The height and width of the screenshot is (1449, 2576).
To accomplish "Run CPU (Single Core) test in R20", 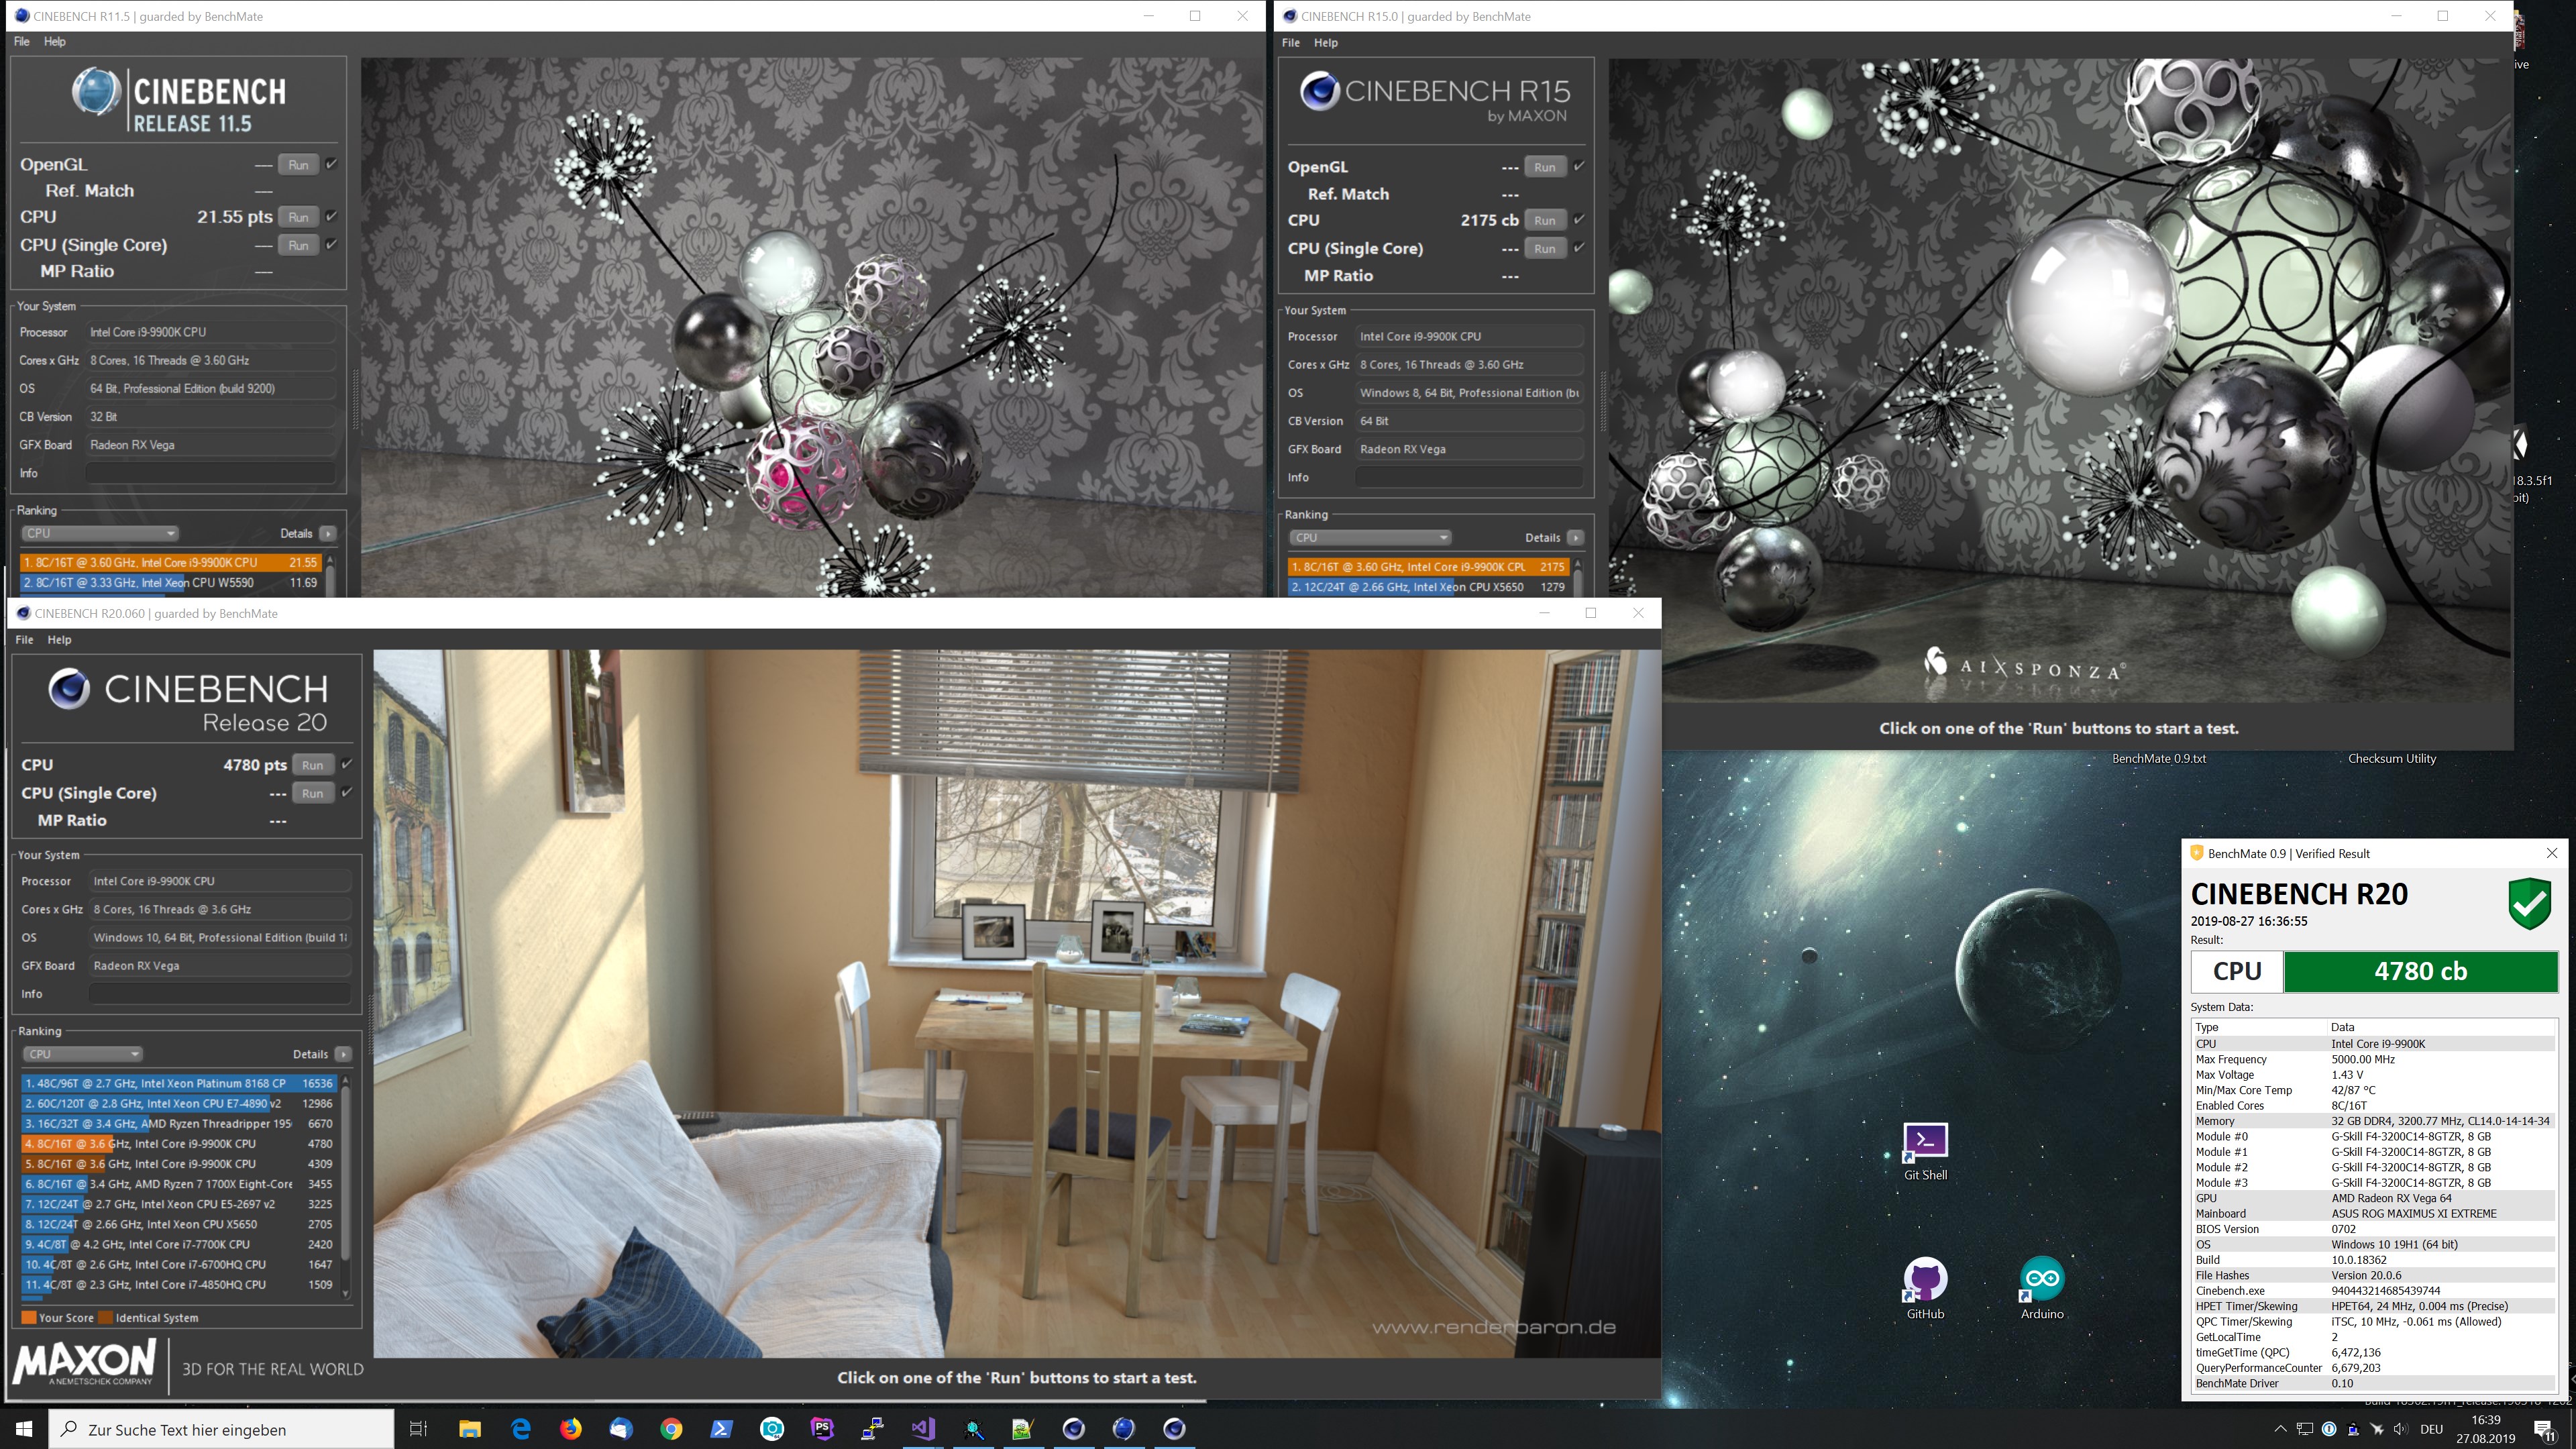I will 313,793.
